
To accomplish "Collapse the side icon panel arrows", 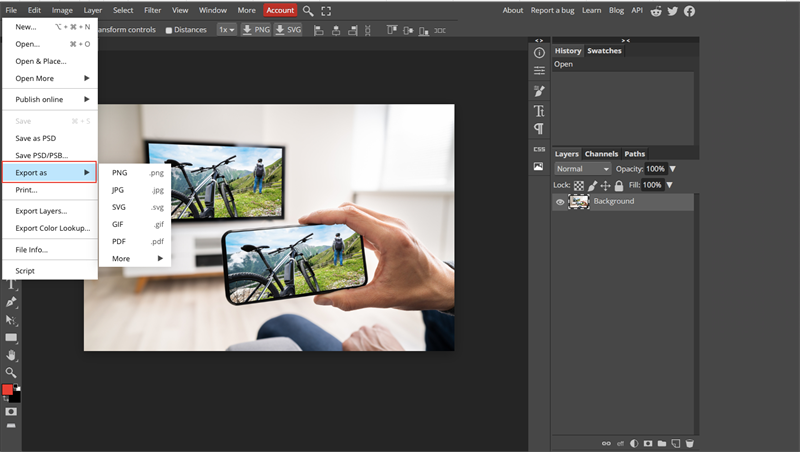I will [x=539, y=40].
